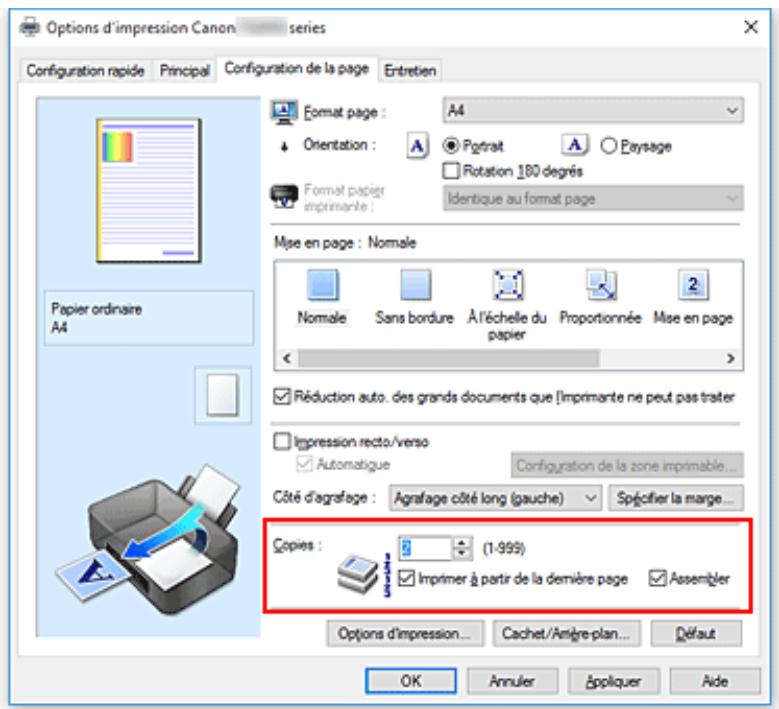Image resolution: width=779 pixels, height=709 pixels.
Task: Click the Copies number input field
Action: click(x=426, y=548)
